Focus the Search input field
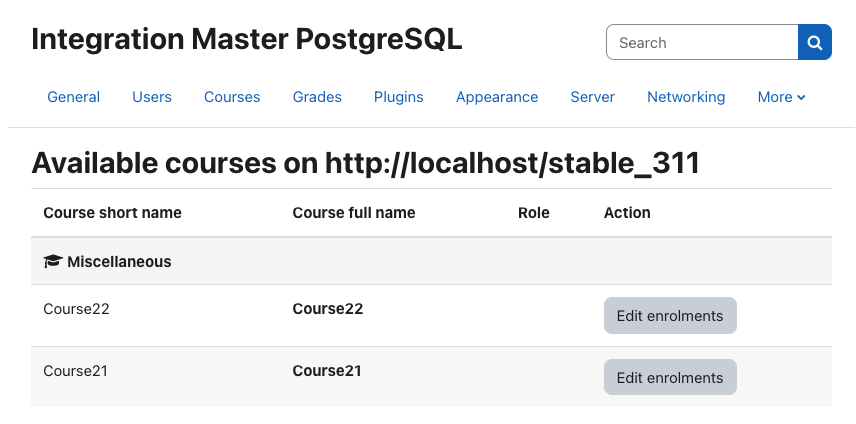 (x=702, y=42)
